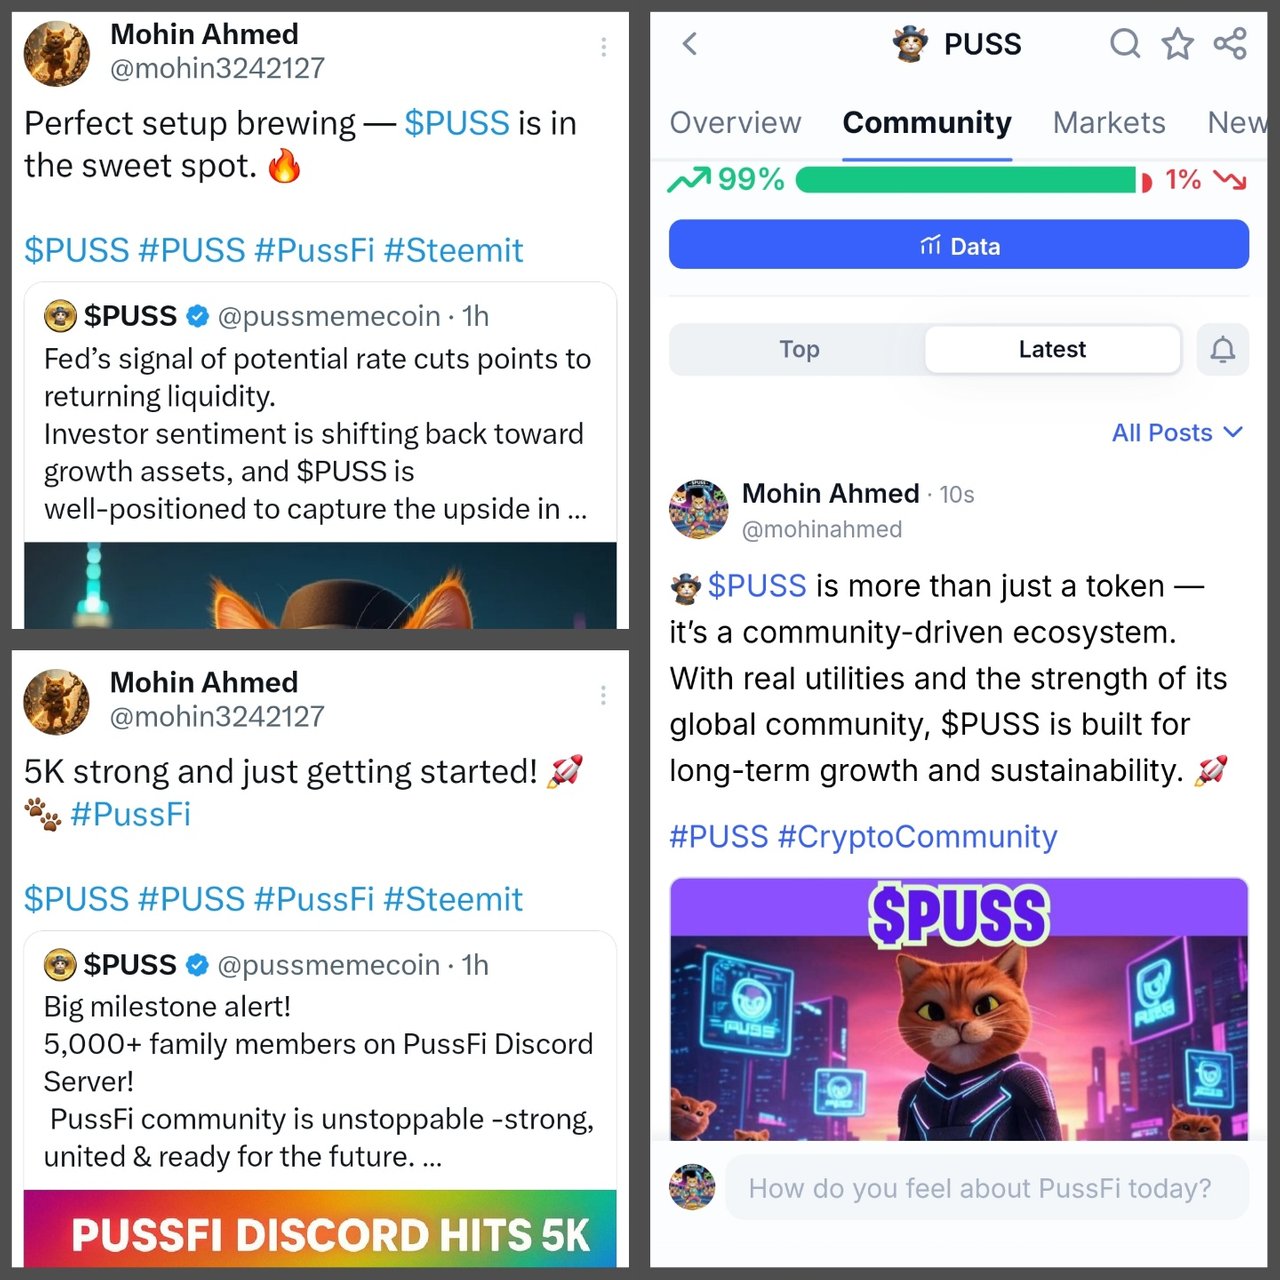This screenshot has width=1280, height=1280.
Task: Open search with the magnifier icon
Action: (x=1125, y=43)
